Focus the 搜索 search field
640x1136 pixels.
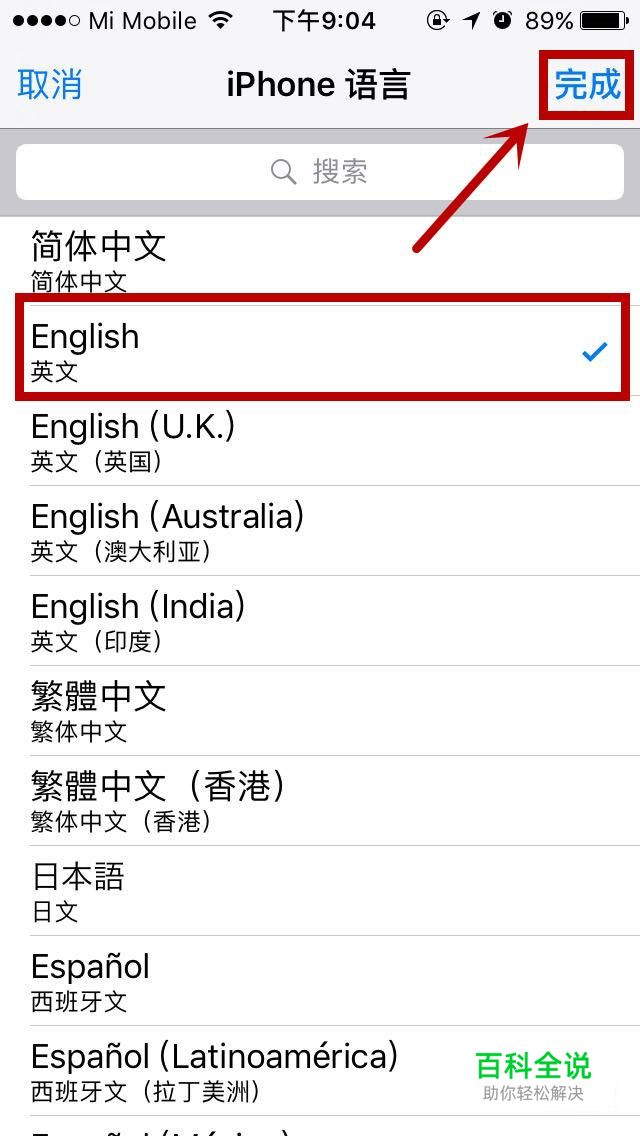pyautogui.click(x=320, y=172)
